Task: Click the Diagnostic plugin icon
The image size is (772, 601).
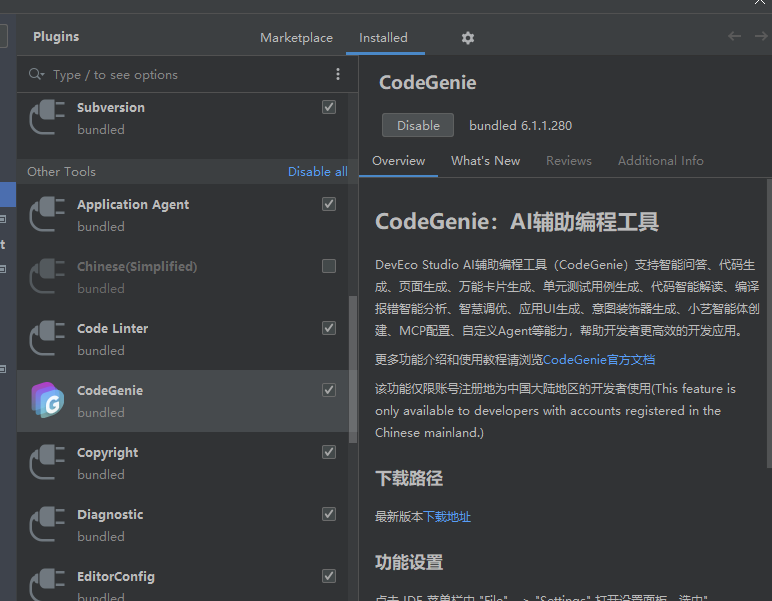Action: [x=47, y=524]
